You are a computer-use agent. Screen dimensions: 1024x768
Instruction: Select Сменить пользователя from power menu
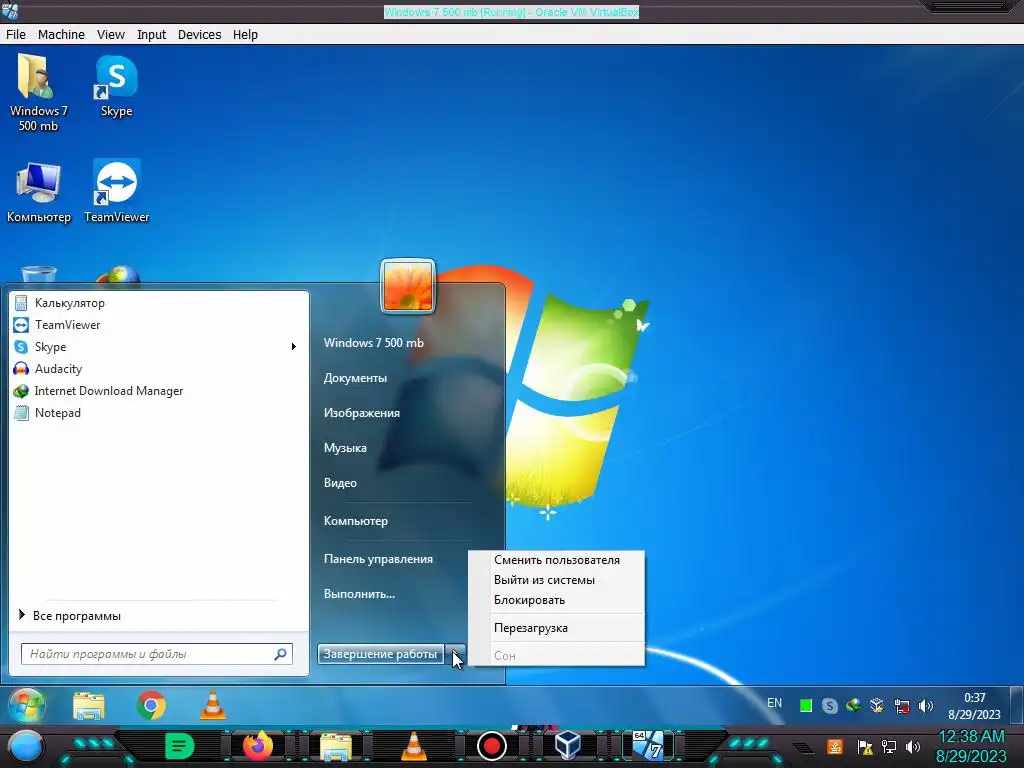(556, 560)
